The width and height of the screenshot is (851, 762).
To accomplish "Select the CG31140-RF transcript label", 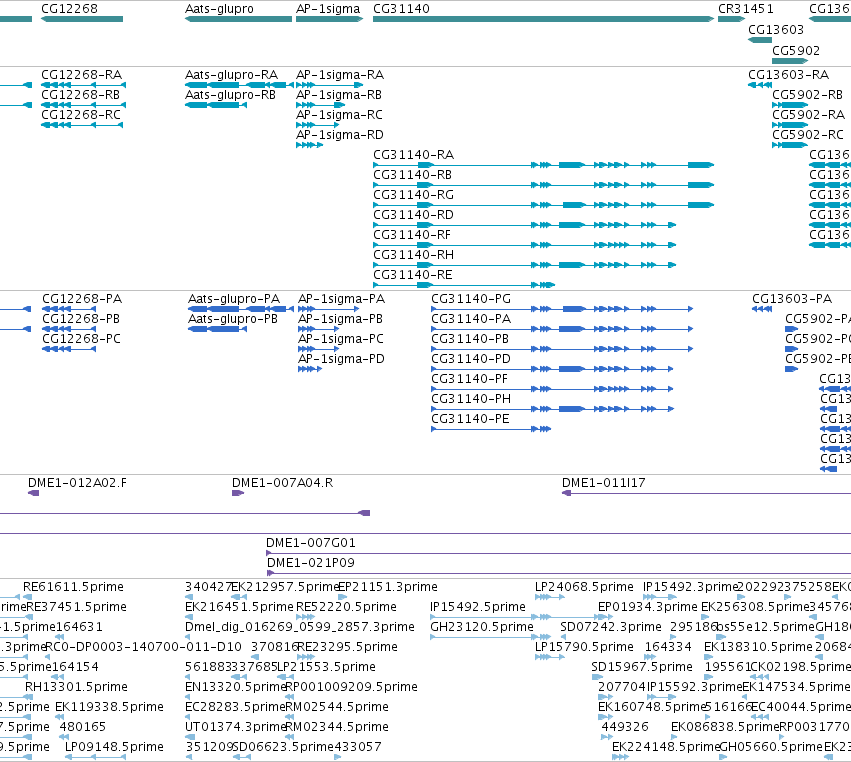I will (412, 235).
